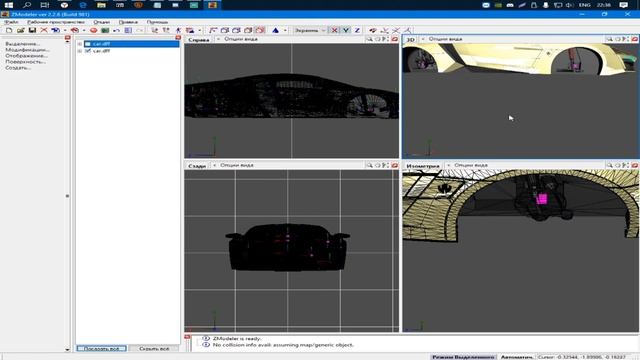This screenshot has height=360, width=640.
Task: Click the 'No collision info' log message
Action: pos(283,345)
